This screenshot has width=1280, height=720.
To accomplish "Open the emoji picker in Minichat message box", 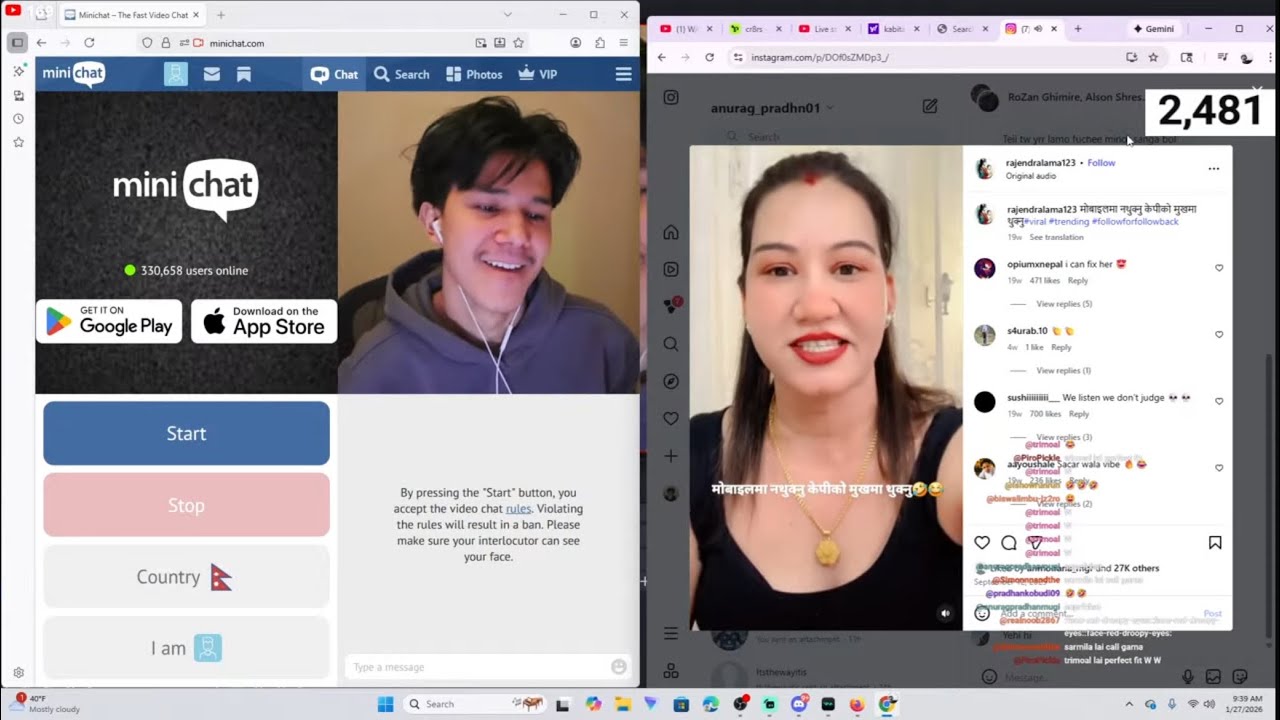I will pos(619,667).
